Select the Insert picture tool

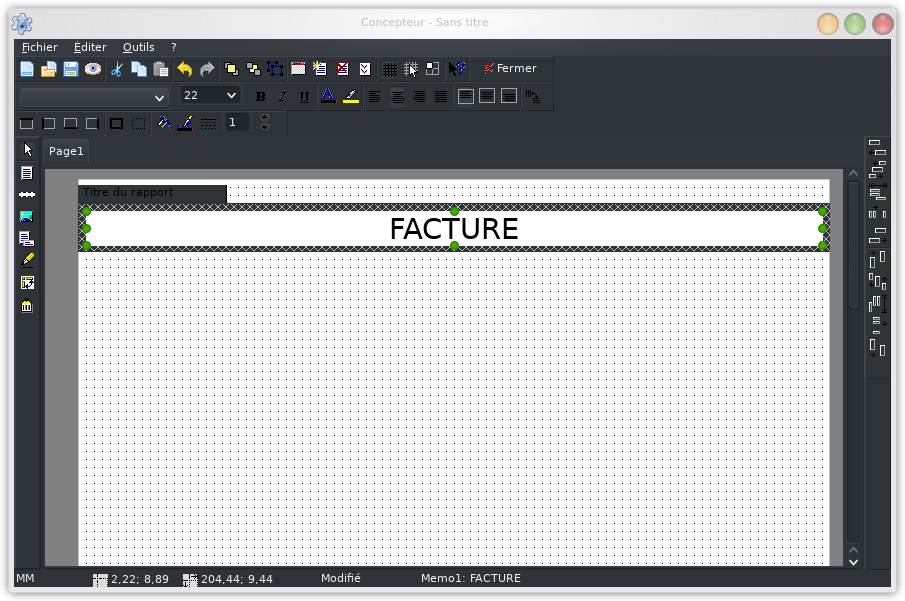pos(27,216)
